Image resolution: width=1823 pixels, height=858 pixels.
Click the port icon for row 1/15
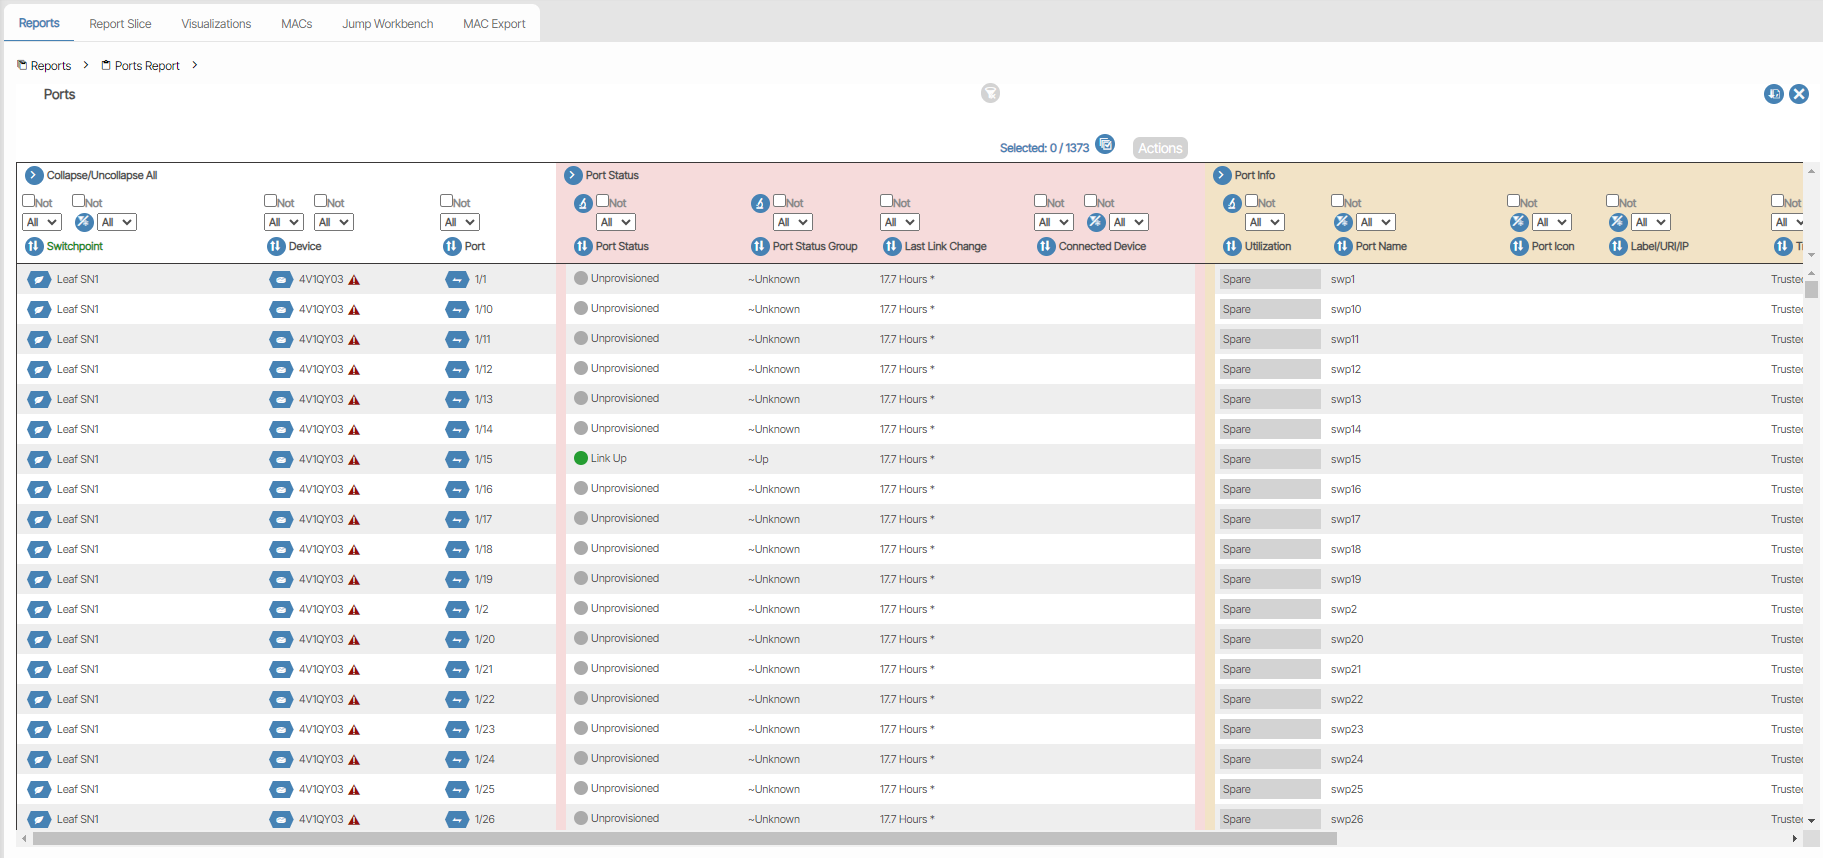(x=456, y=460)
